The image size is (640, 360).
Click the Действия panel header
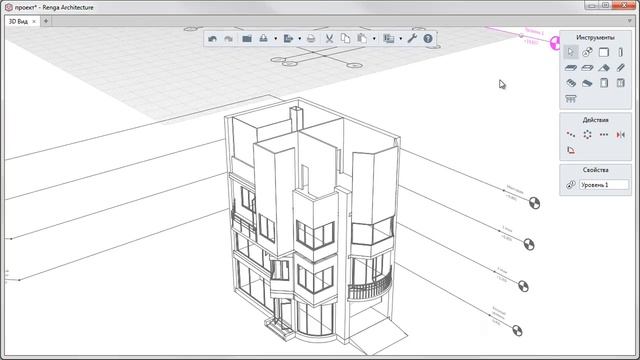596,120
